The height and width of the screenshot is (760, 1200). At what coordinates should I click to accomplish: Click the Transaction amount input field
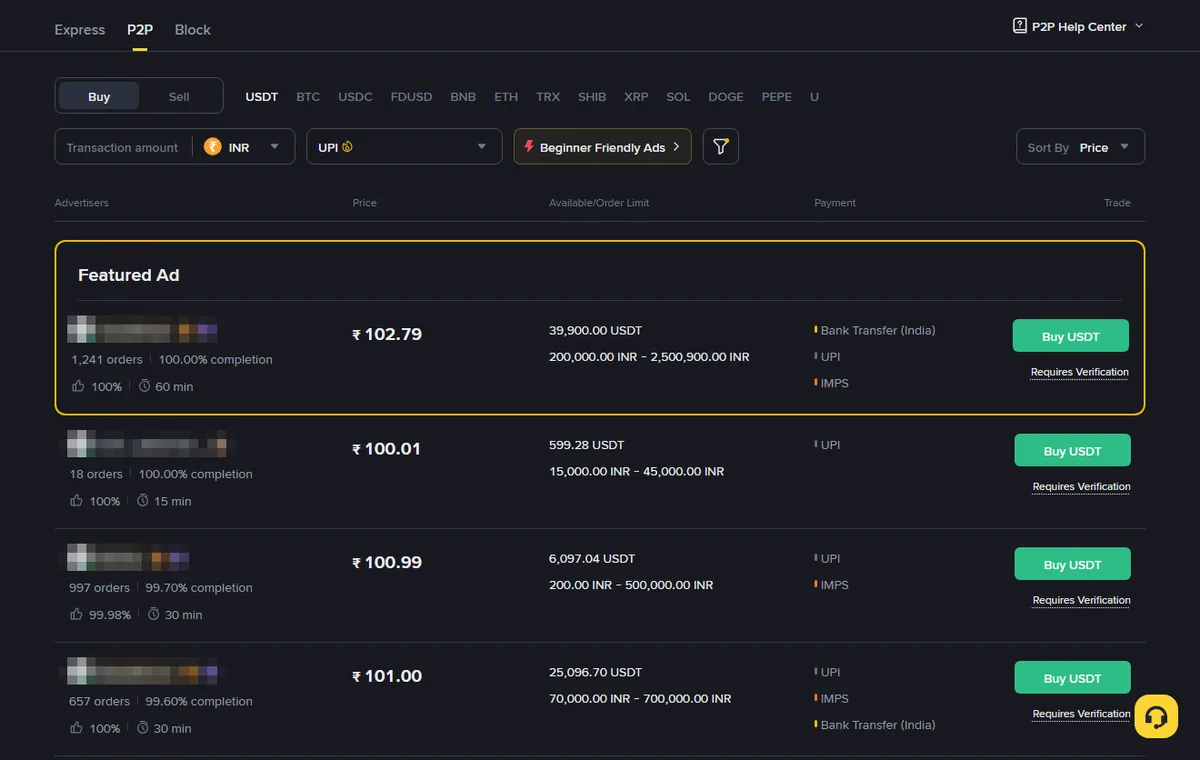pyautogui.click(x=123, y=147)
